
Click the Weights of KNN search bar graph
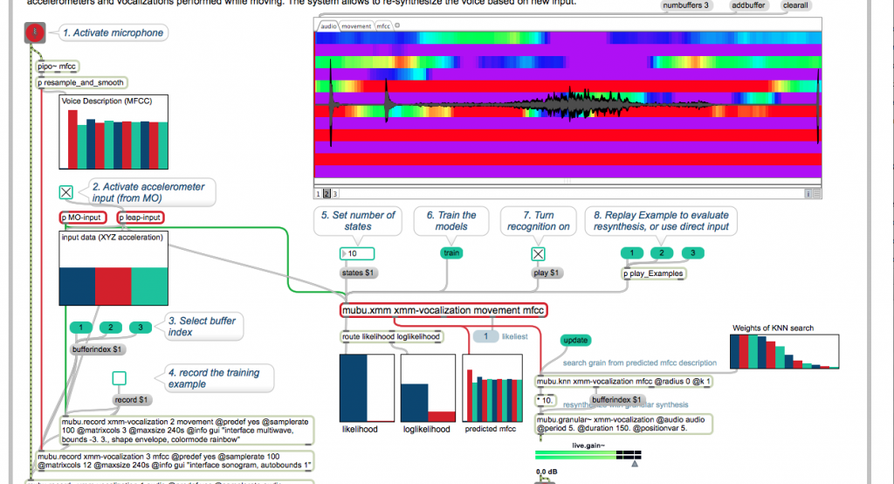click(785, 351)
